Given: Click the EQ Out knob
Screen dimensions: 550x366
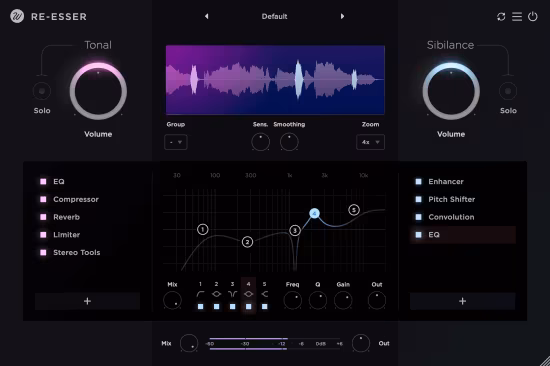Looking at the screenshot, I should (377, 300).
